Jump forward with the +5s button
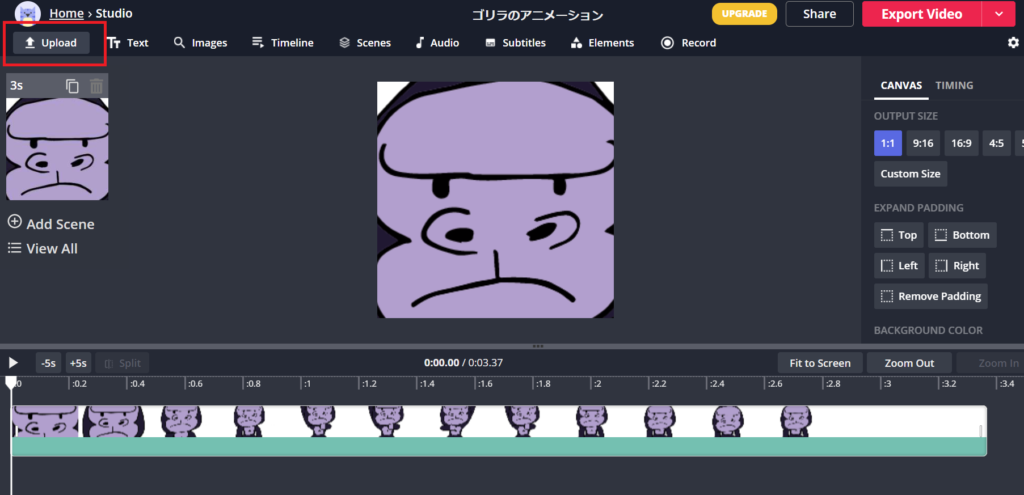 tap(78, 363)
